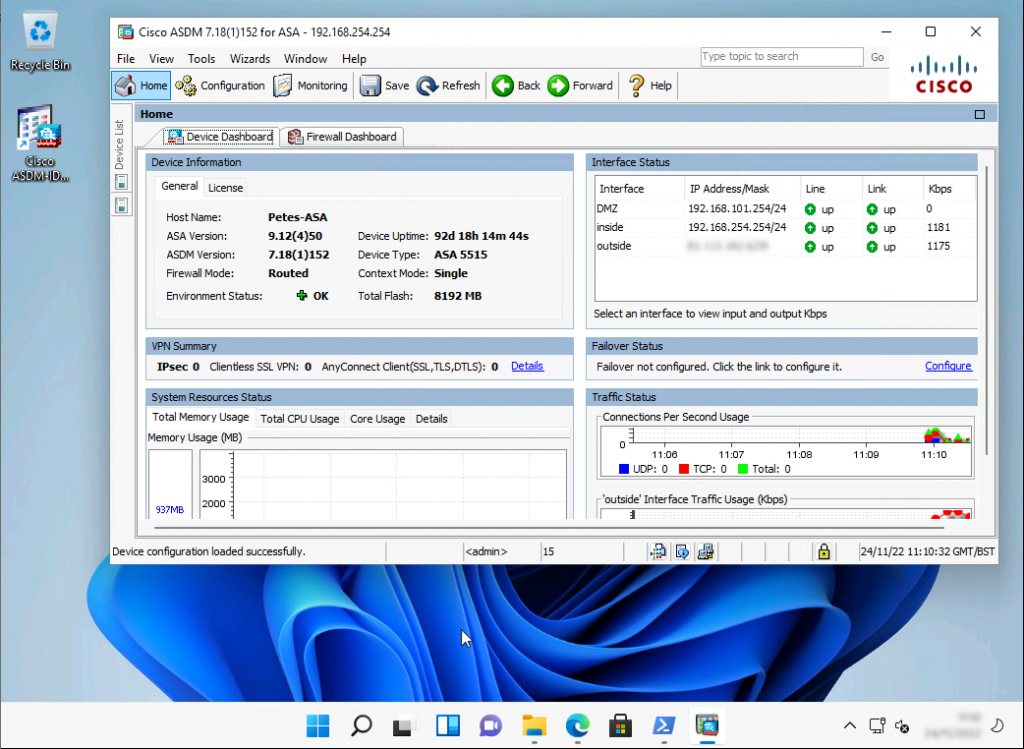Click the topic search input field
This screenshot has height=749, width=1024.
[781, 56]
